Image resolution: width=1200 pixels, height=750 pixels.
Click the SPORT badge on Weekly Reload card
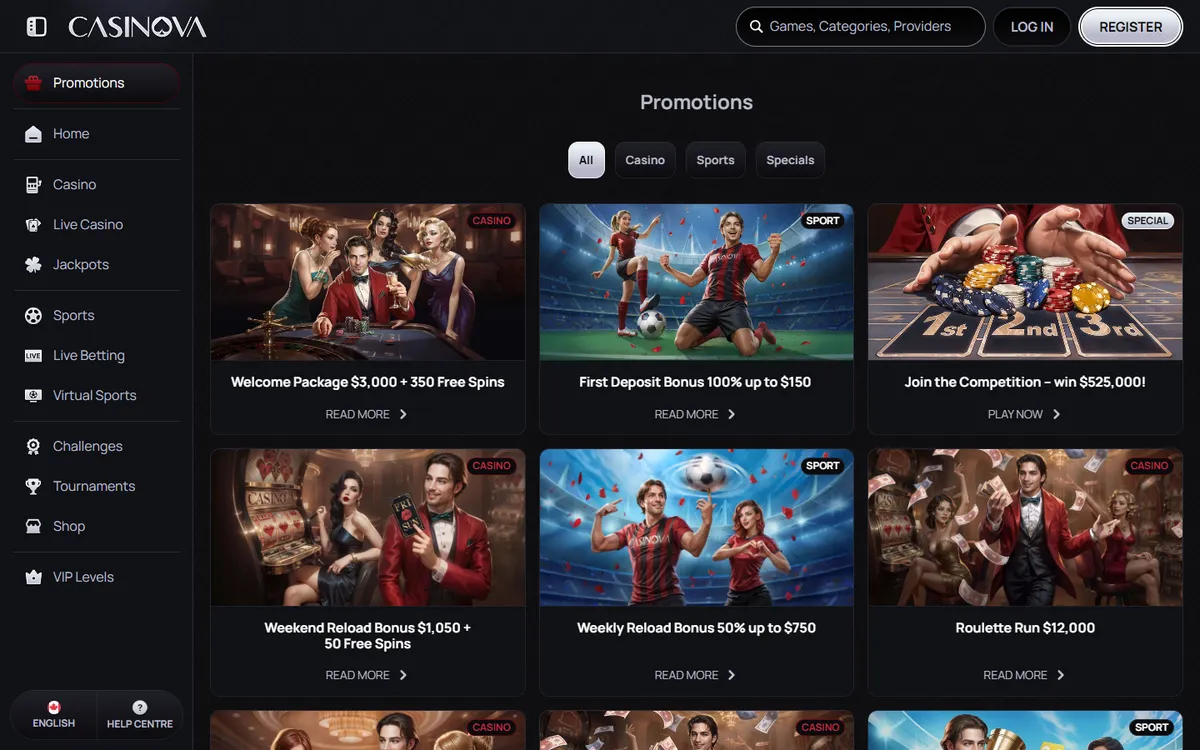(x=823, y=466)
